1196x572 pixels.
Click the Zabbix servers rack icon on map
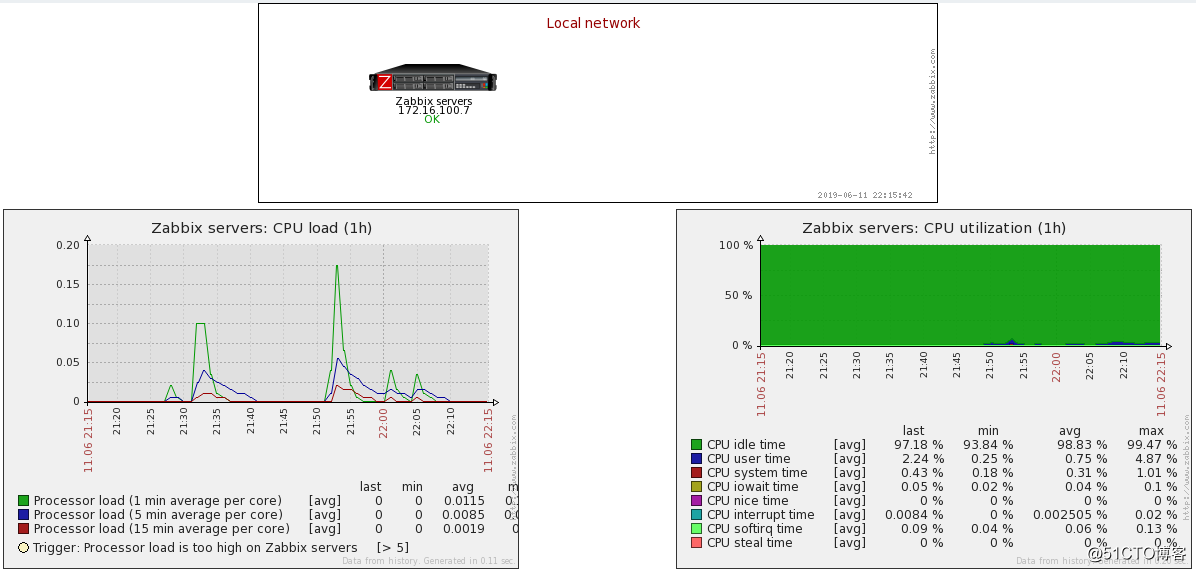pyautogui.click(x=433, y=79)
